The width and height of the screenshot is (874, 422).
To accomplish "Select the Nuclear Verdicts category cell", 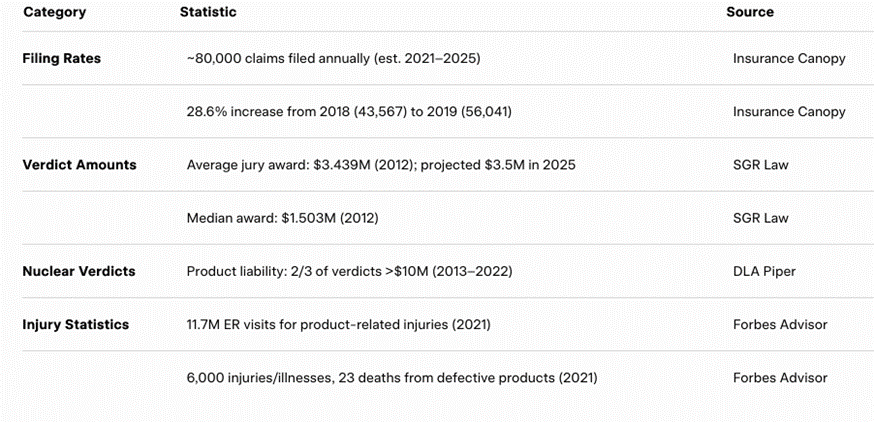I will (x=78, y=271).
